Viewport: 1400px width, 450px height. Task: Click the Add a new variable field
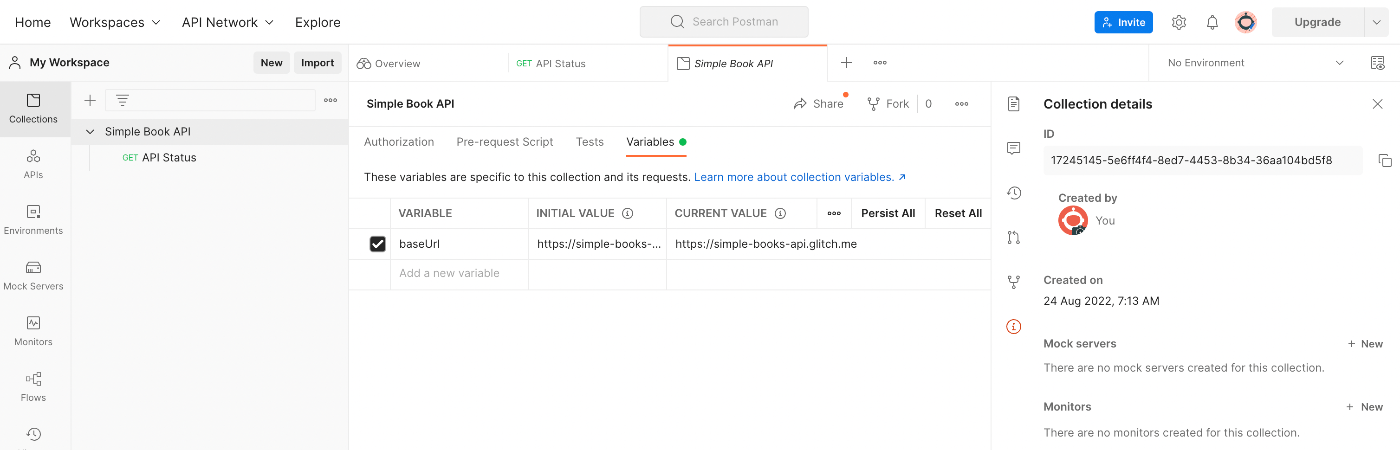coord(459,274)
